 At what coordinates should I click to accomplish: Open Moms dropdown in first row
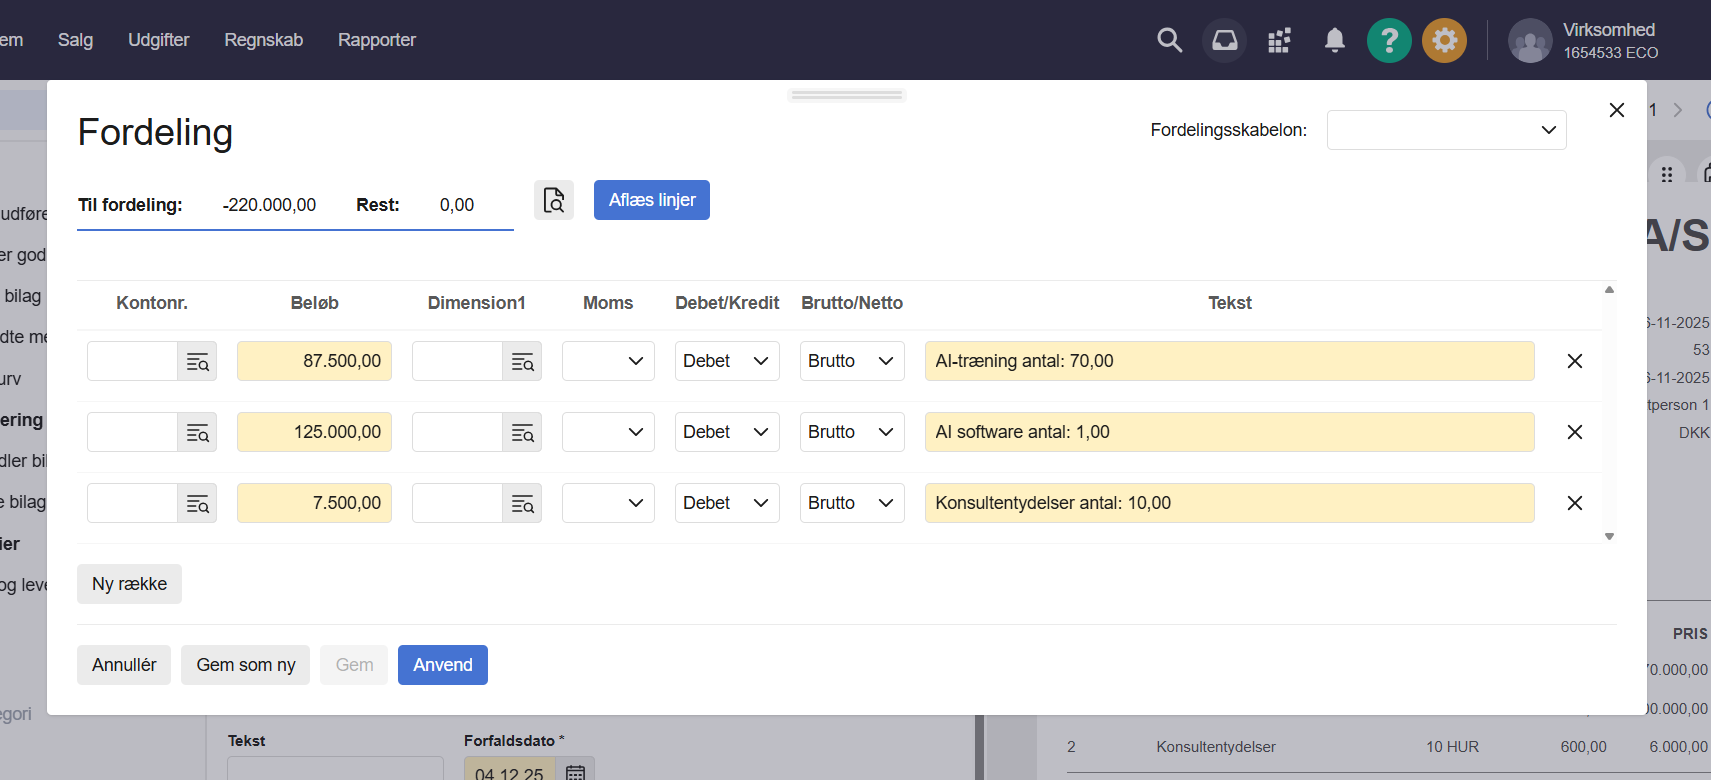click(x=608, y=361)
